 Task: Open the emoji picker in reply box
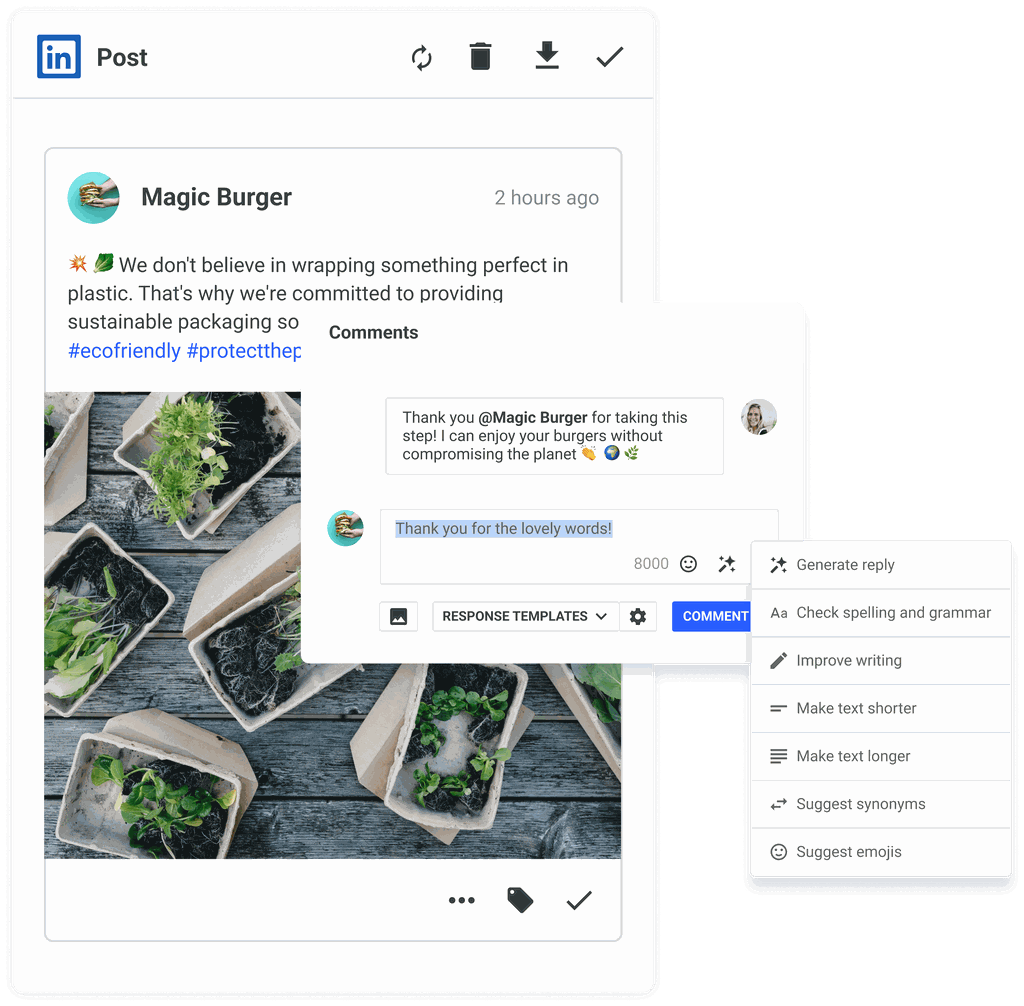688,564
